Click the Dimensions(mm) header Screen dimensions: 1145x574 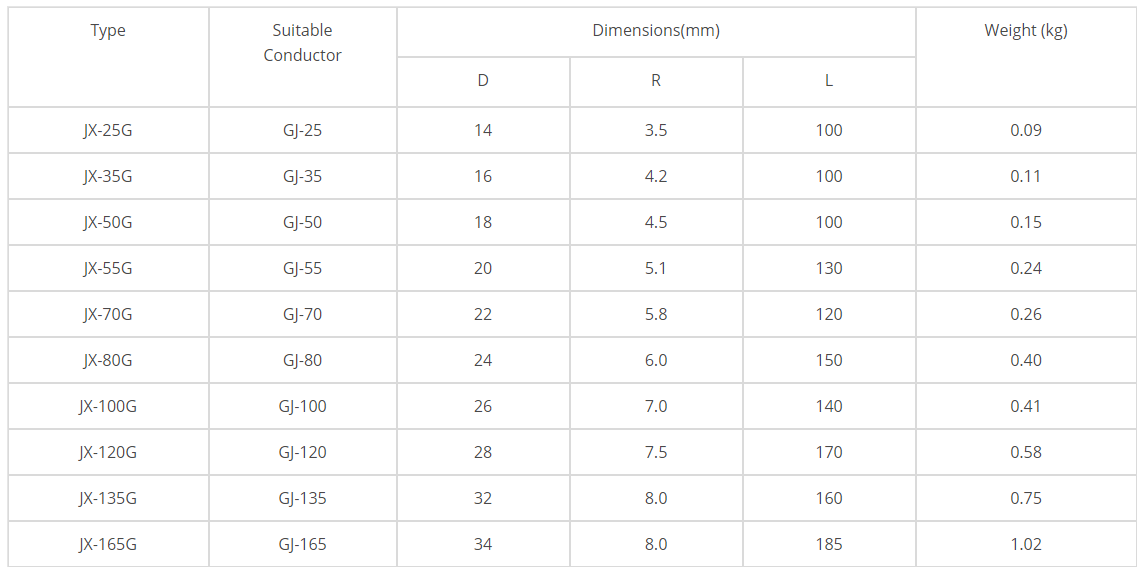pyautogui.click(x=656, y=31)
